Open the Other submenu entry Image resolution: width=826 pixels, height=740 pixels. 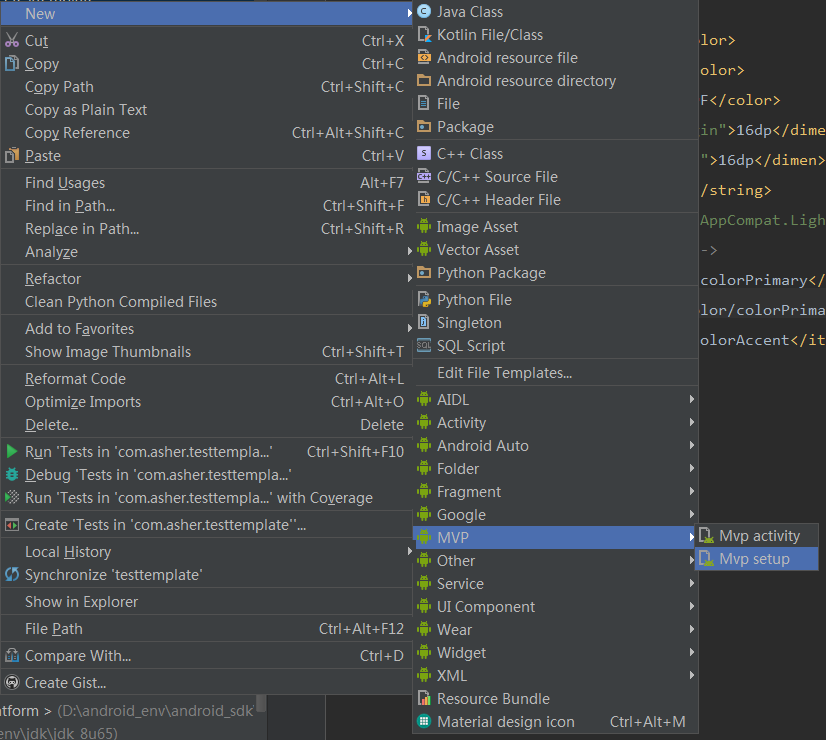555,560
